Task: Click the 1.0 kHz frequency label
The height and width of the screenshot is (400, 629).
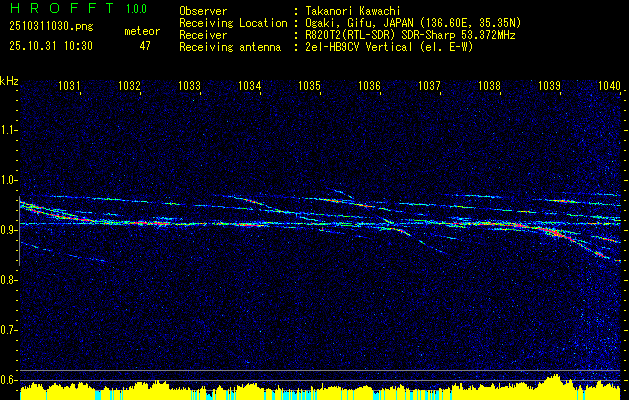Action: (x=8, y=180)
